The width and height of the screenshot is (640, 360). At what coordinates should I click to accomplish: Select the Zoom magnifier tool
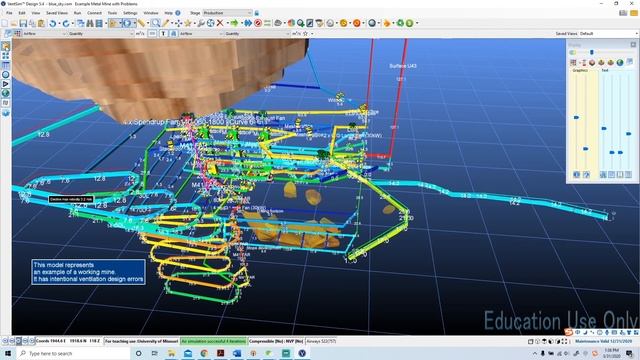pos(156,23)
